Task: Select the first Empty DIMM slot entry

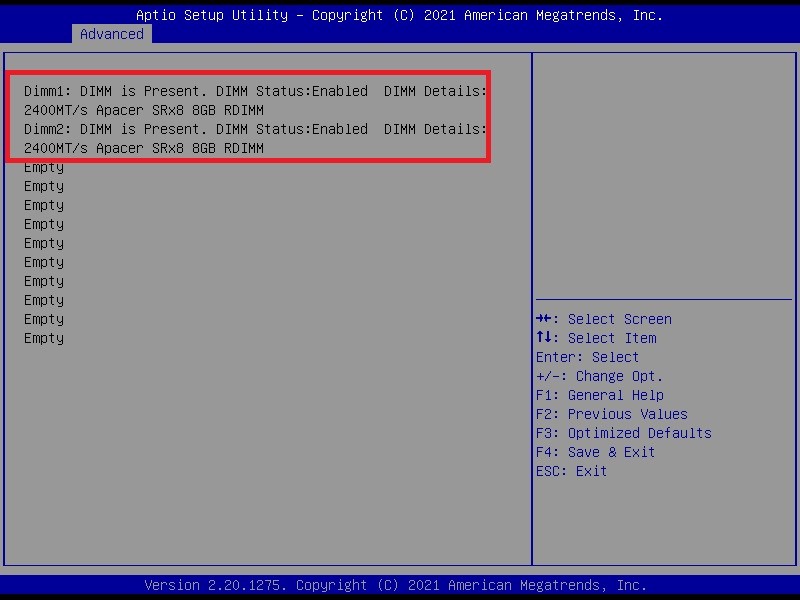Action: [44, 167]
